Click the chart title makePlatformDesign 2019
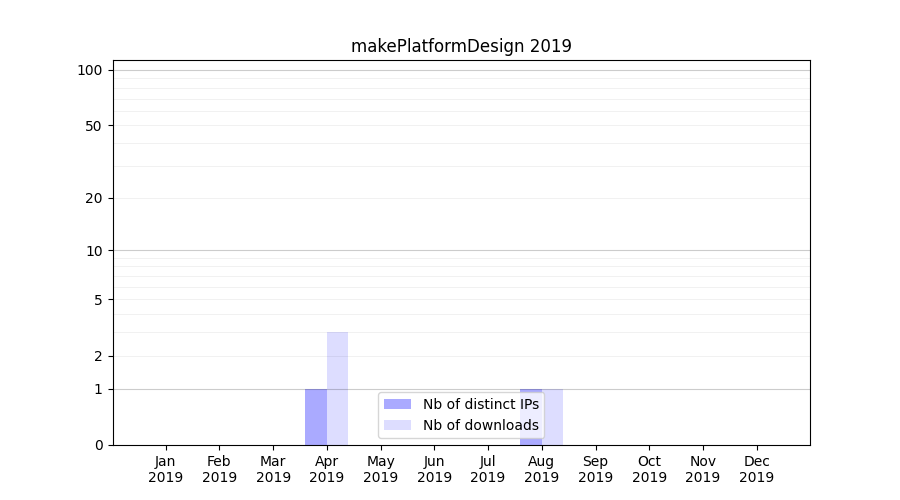Viewport: 900px width, 500px height. click(x=461, y=46)
